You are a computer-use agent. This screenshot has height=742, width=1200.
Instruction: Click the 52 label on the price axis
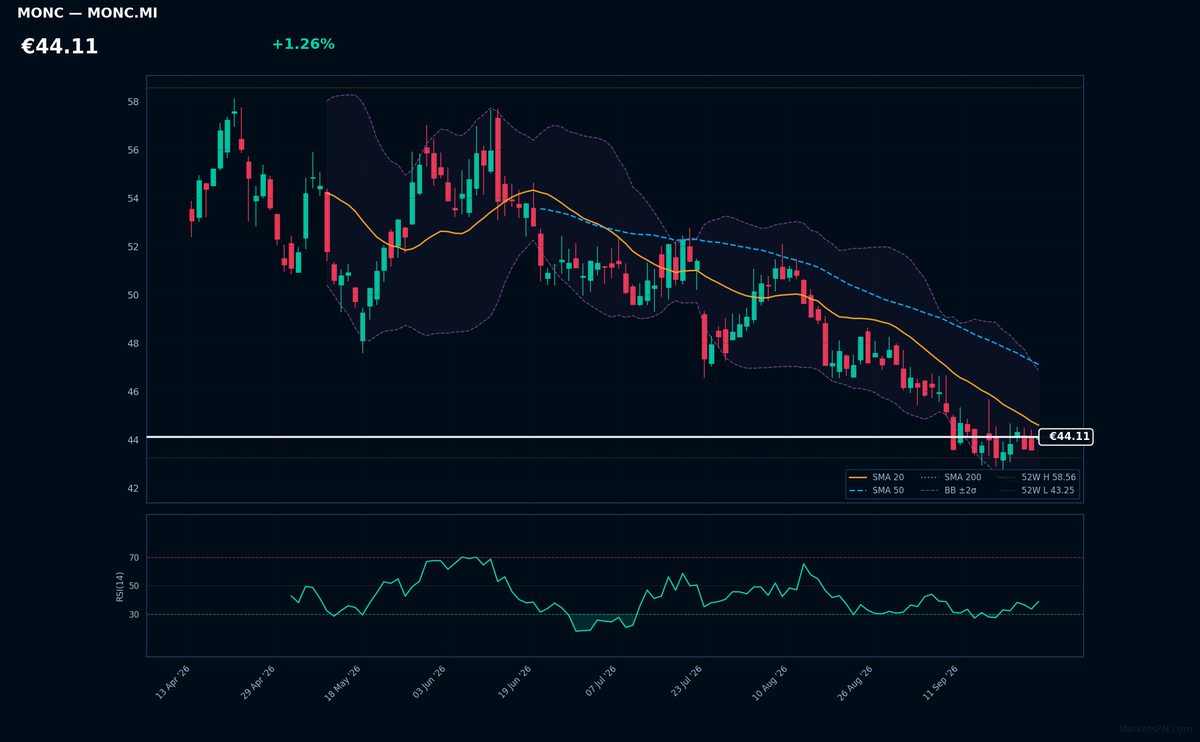[134, 247]
